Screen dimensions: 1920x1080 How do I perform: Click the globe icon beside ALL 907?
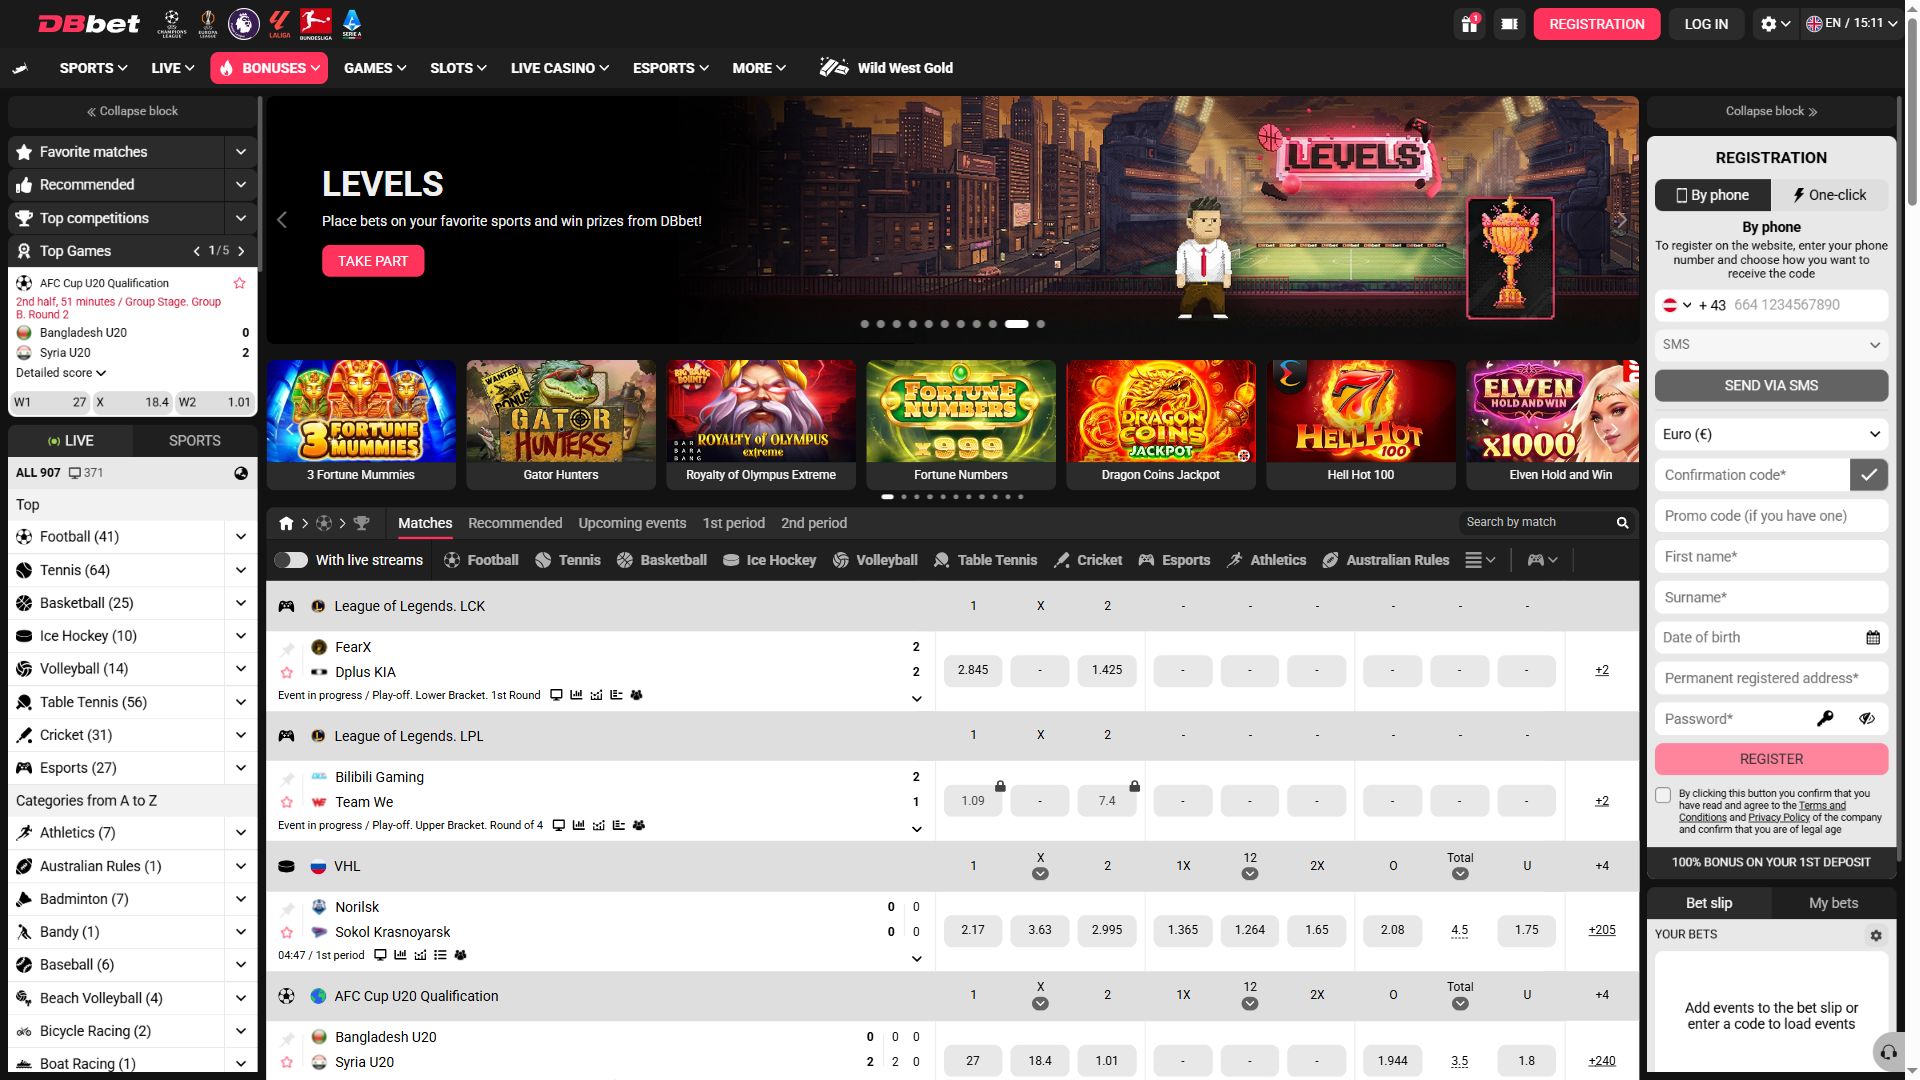point(241,473)
